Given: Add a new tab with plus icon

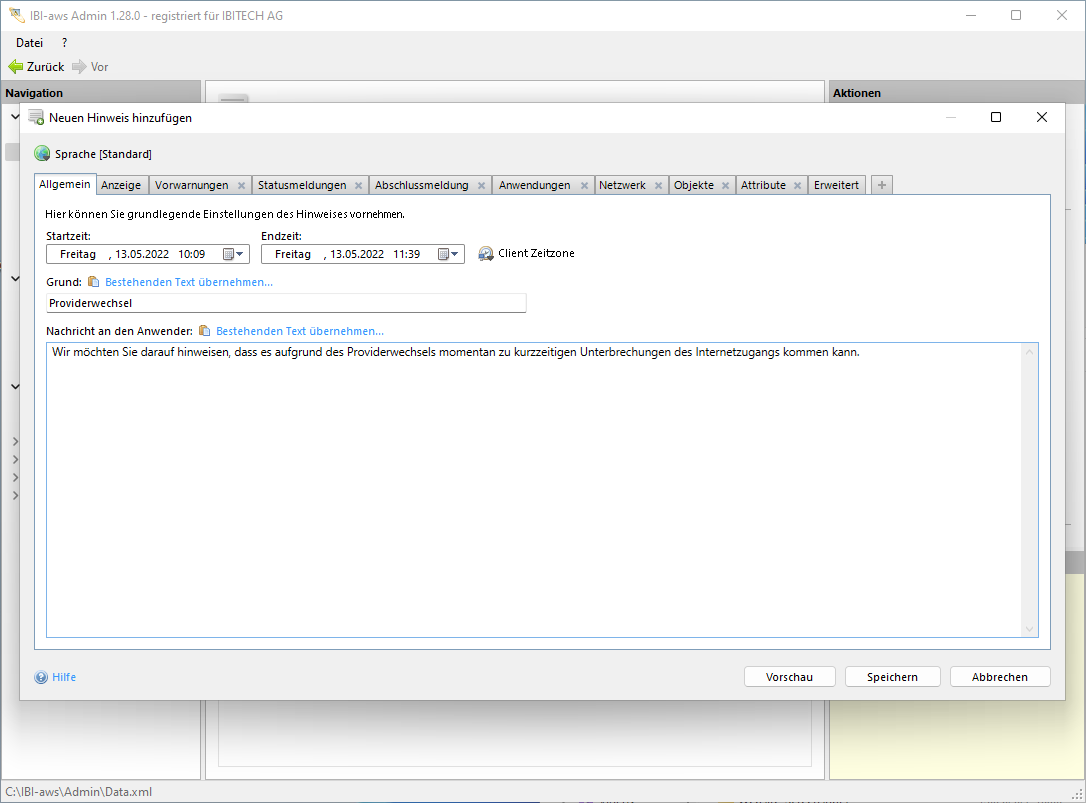Looking at the screenshot, I should [881, 185].
